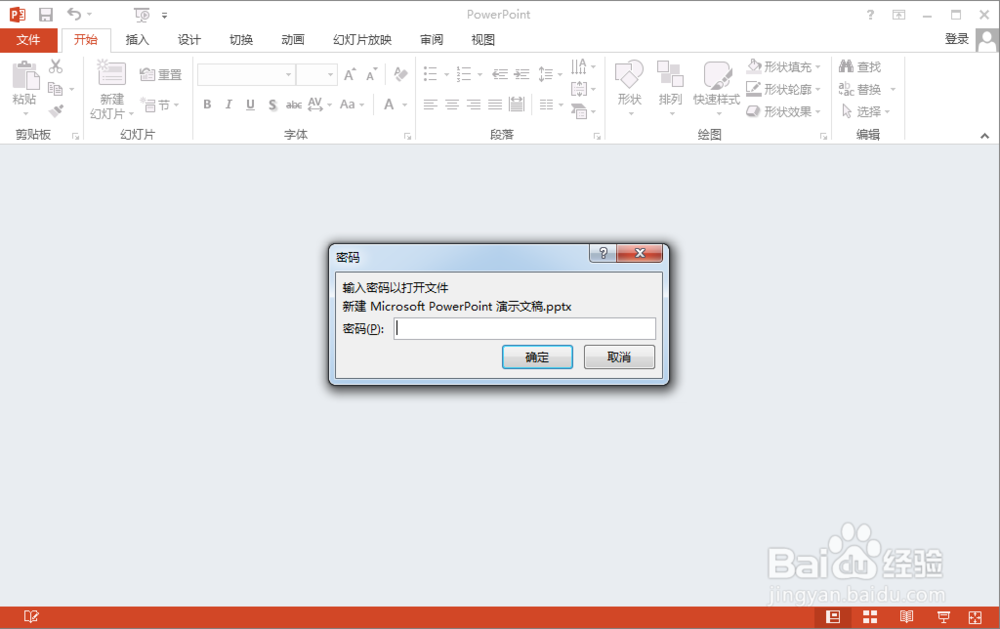This screenshot has width=1000, height=629.
Task: Click Increase List Level icon
Action: pos(522,74)
